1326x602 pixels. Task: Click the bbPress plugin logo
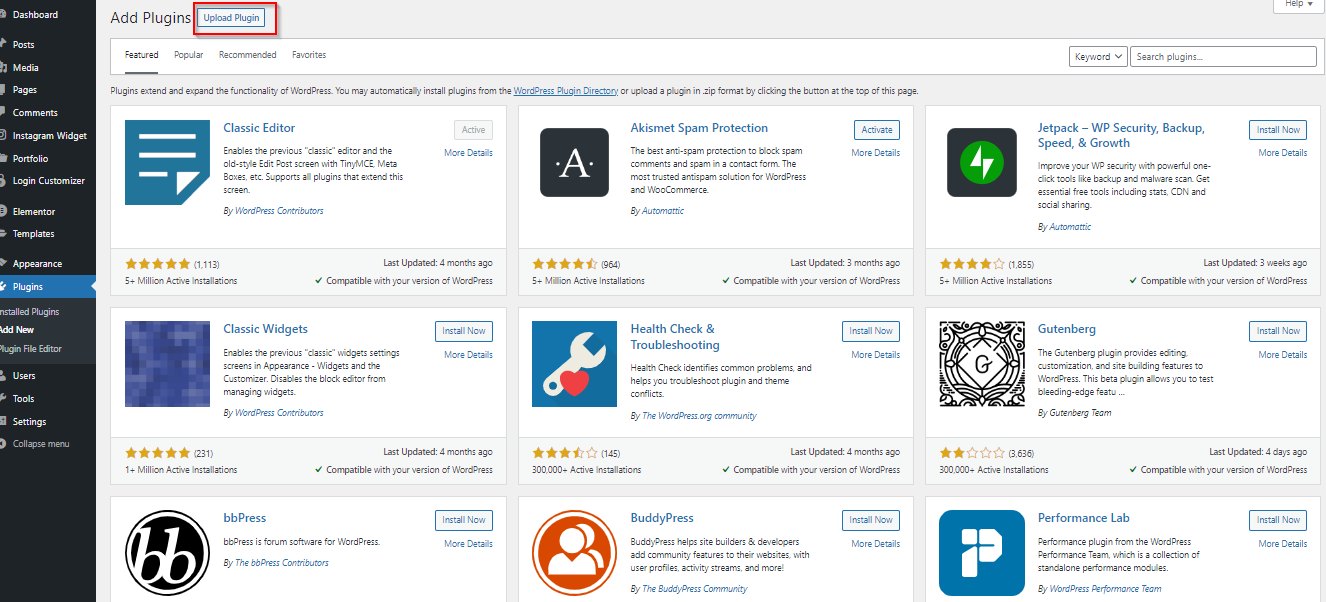pos(167,552)
